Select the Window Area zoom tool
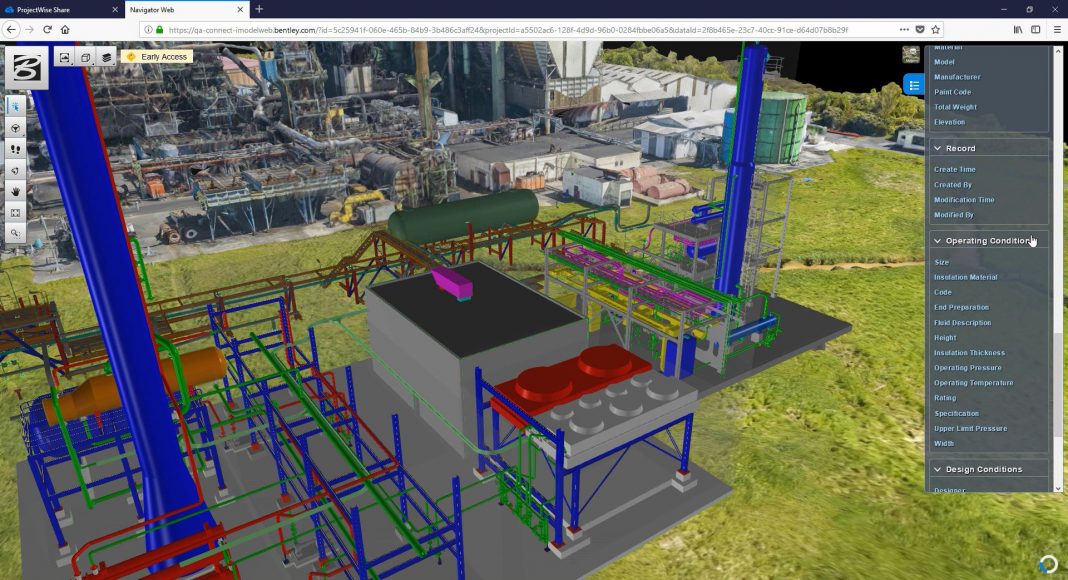 tap(16, 232)
